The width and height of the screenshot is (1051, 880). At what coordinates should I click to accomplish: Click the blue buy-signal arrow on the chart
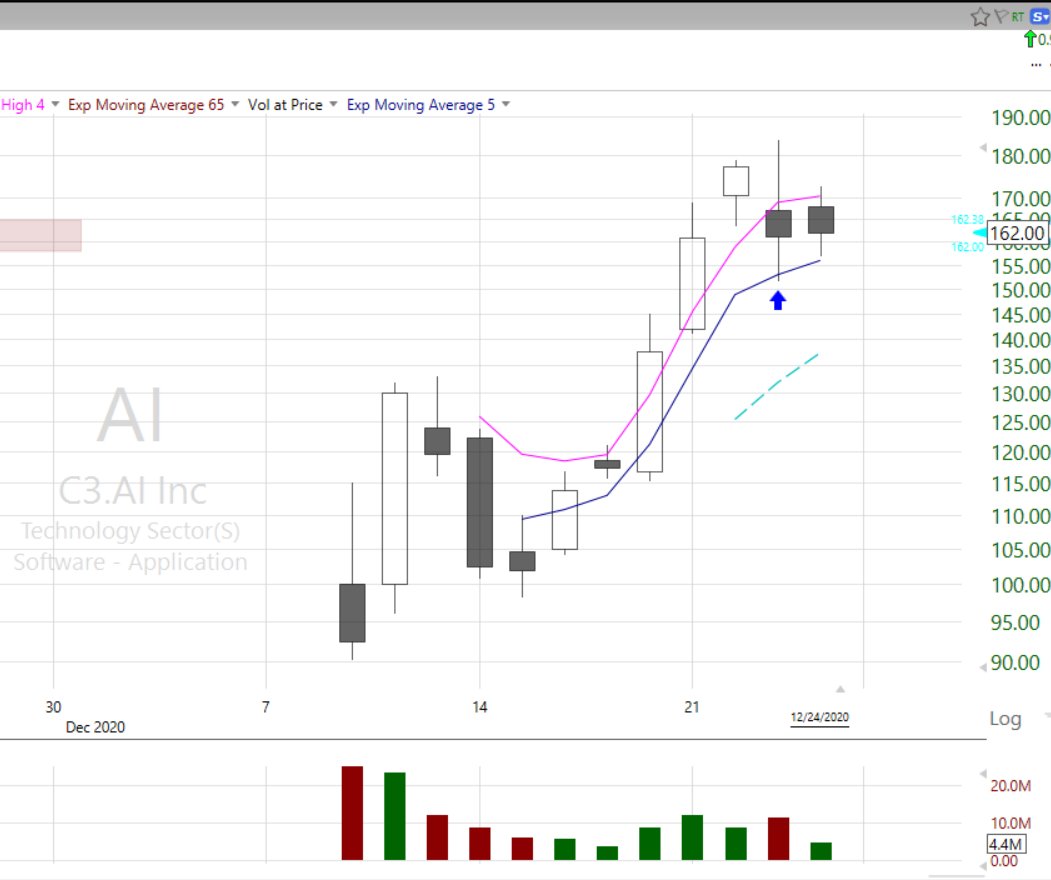tap(777, 299)
